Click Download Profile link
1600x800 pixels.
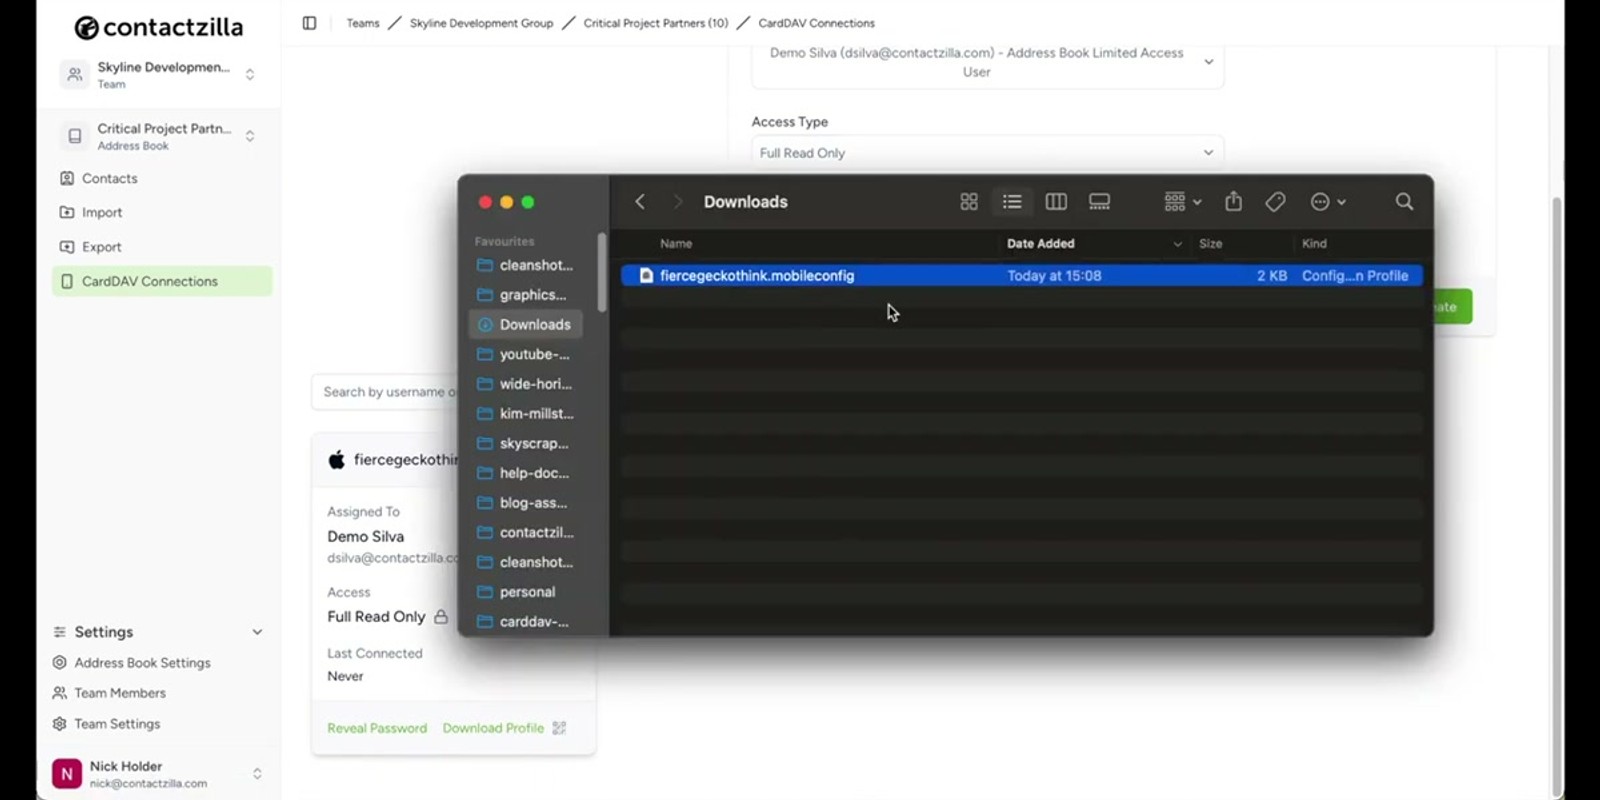click(x=493, y=728)
